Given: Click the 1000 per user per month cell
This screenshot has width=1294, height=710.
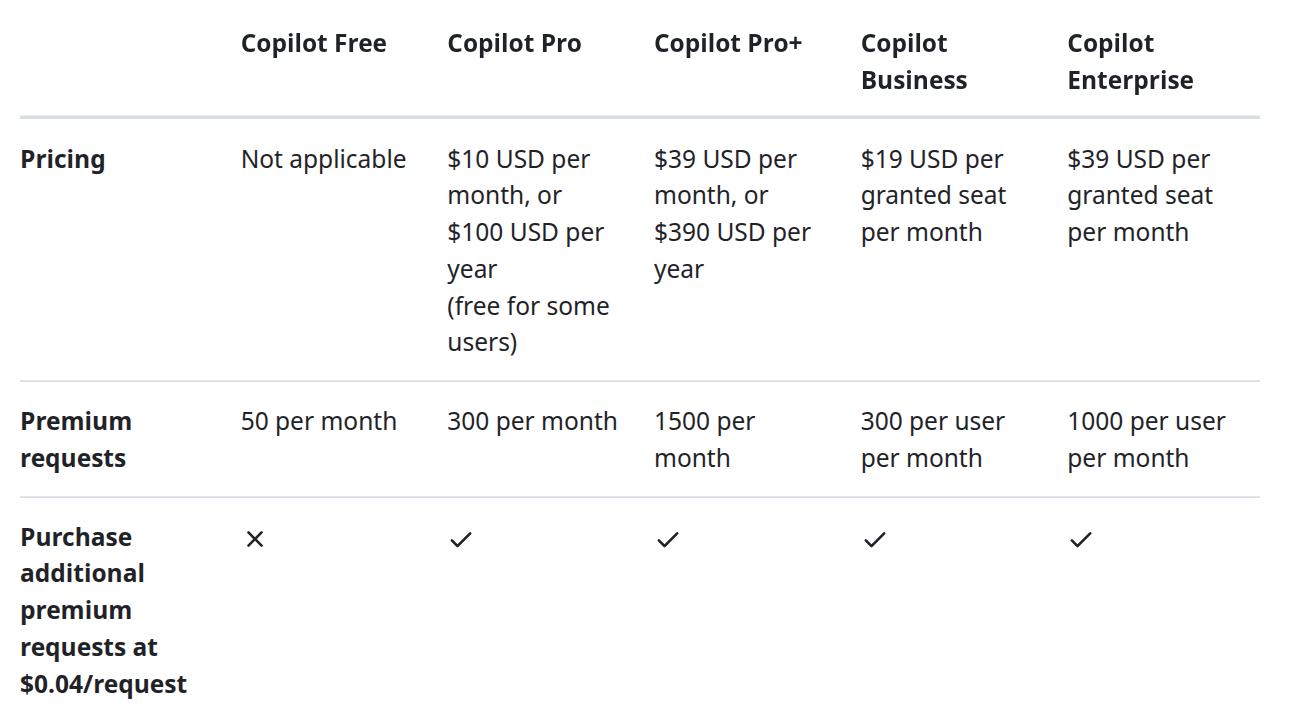Looking at the screenshot, I should 1146,440.
